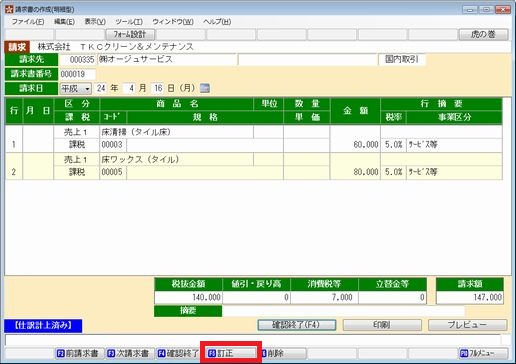Click the フォーム設計 toolbar button
Image resolution: width=516 pixels, height=364 pixels.
point(130,34)
